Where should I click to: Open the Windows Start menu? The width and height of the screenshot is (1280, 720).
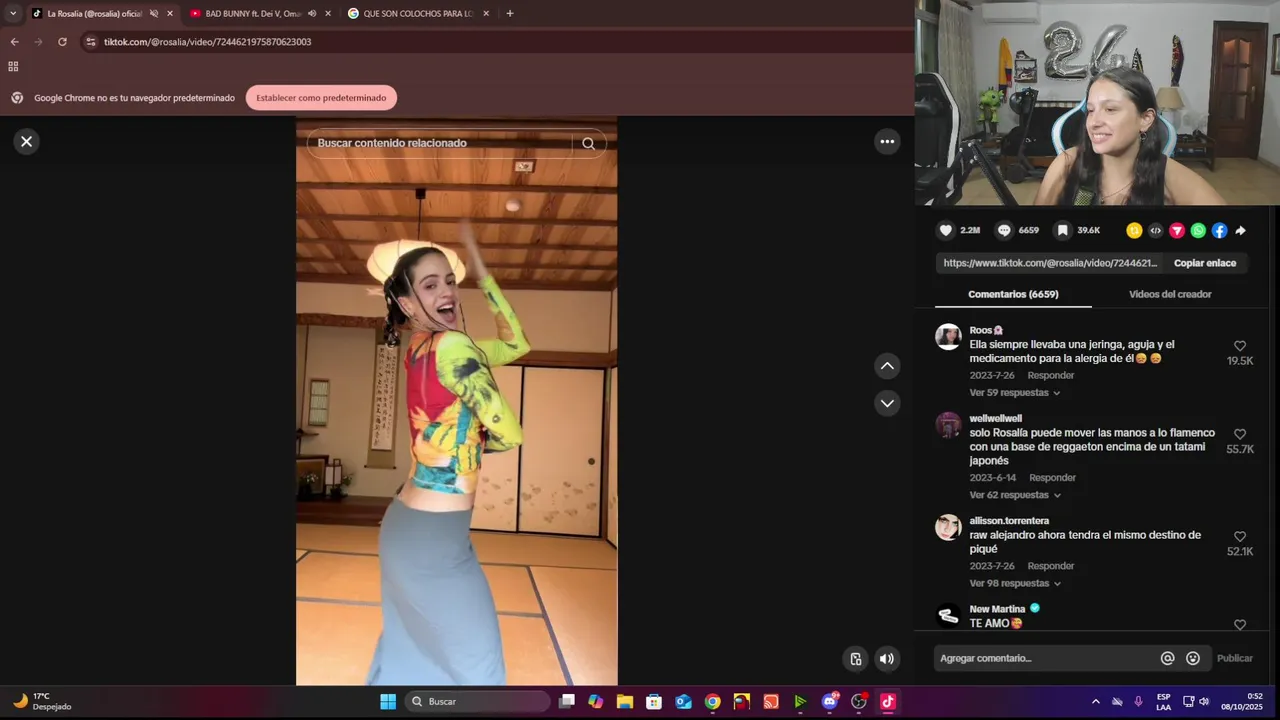(388, 701)
